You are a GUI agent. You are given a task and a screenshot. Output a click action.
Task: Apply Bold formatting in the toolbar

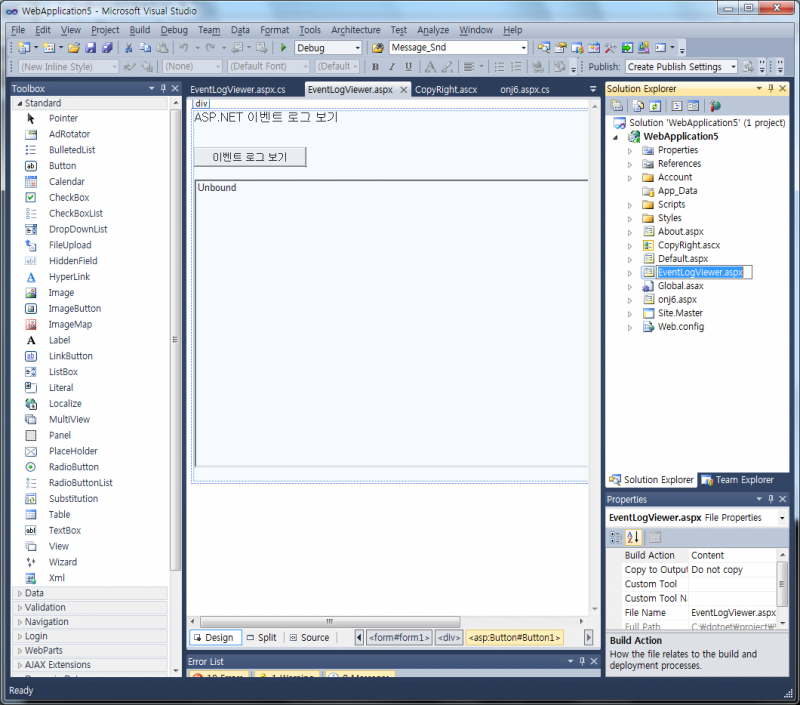376,67
